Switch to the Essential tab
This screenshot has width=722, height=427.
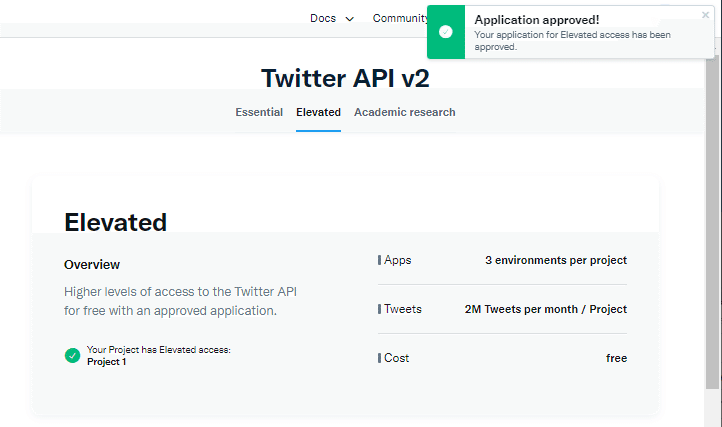point(259,112)
